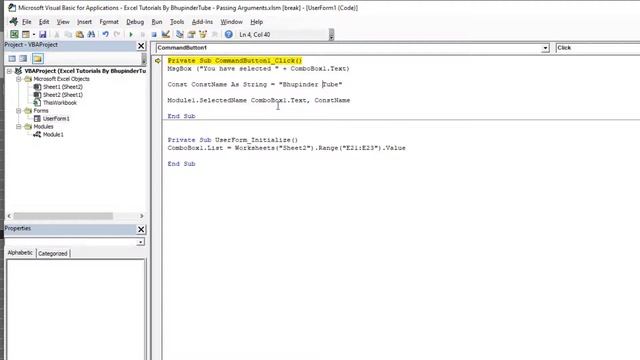Open Properties Window toolbar icon
This screenshot has width=640, height=360.
click(x=191, y=35)
